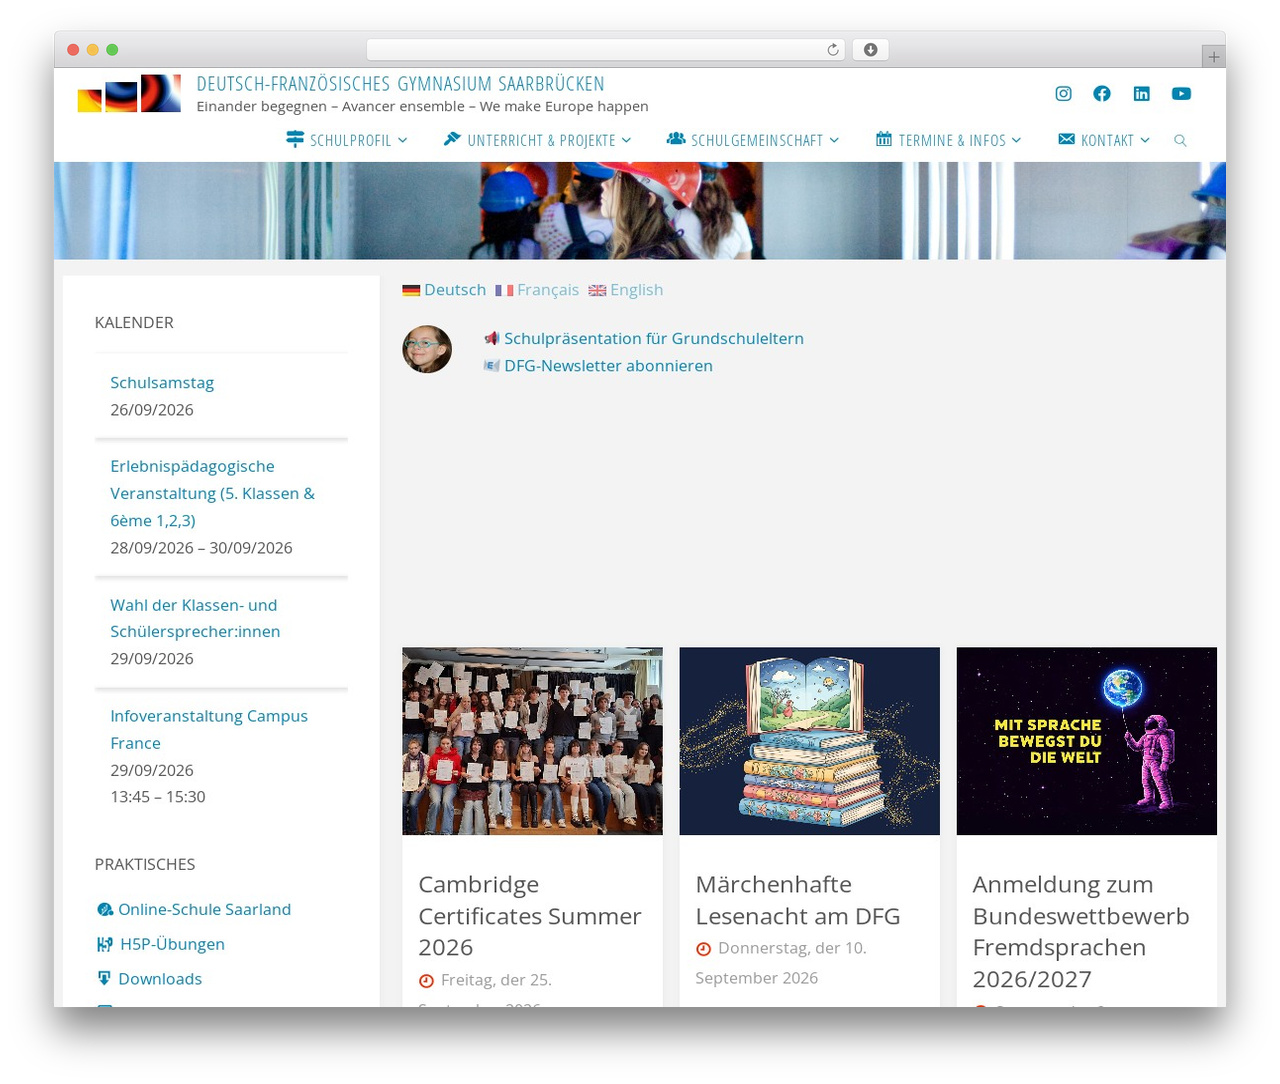Open DFG-Newsletter abonnieren link
This screenshot has width=1280, height=1084.
point(608,365)
